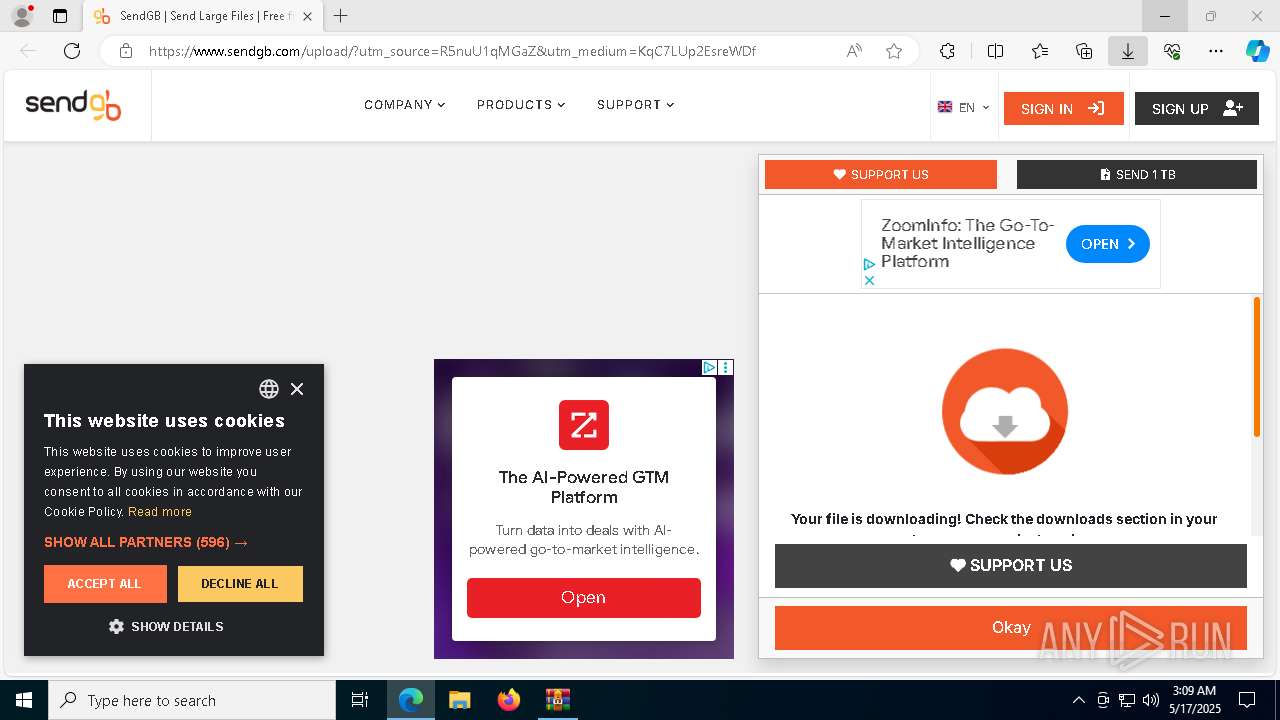Viewport: 1280px width, 720px height.
Task: Open File Explorer from taskbar
Action: point(459,700)
